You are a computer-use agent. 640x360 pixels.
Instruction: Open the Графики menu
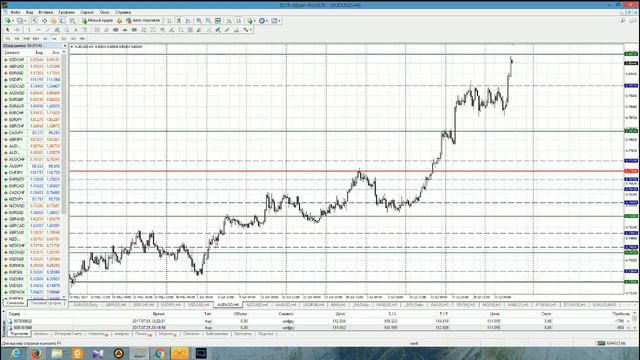click(66, 12)
